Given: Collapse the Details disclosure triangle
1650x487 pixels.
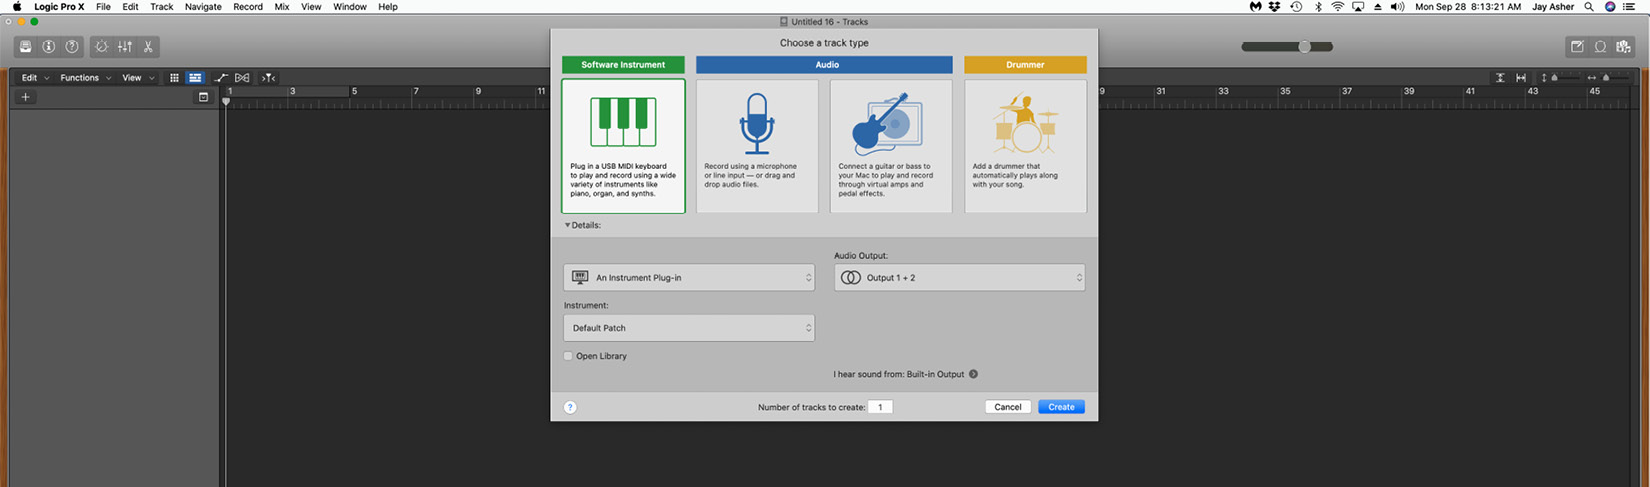Looking at the screenshot, I should pyautogui.click(x=568, y=225).
